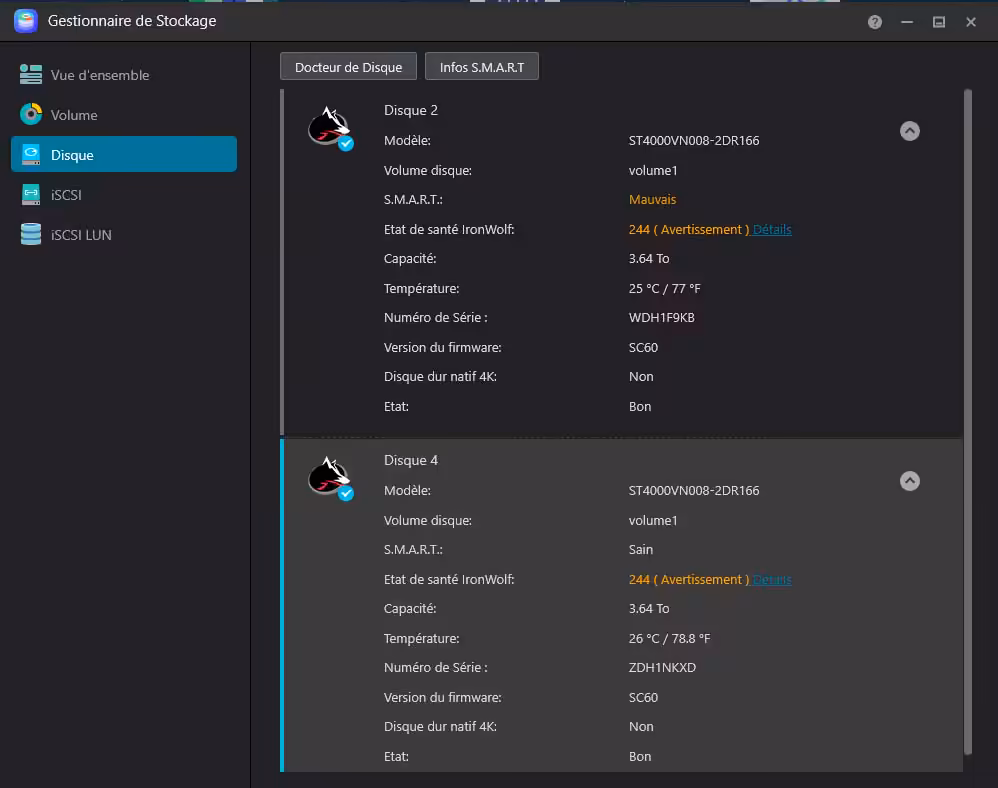
Task: Click serial number WDH1F9KB
Action: [x=661, y=317]
